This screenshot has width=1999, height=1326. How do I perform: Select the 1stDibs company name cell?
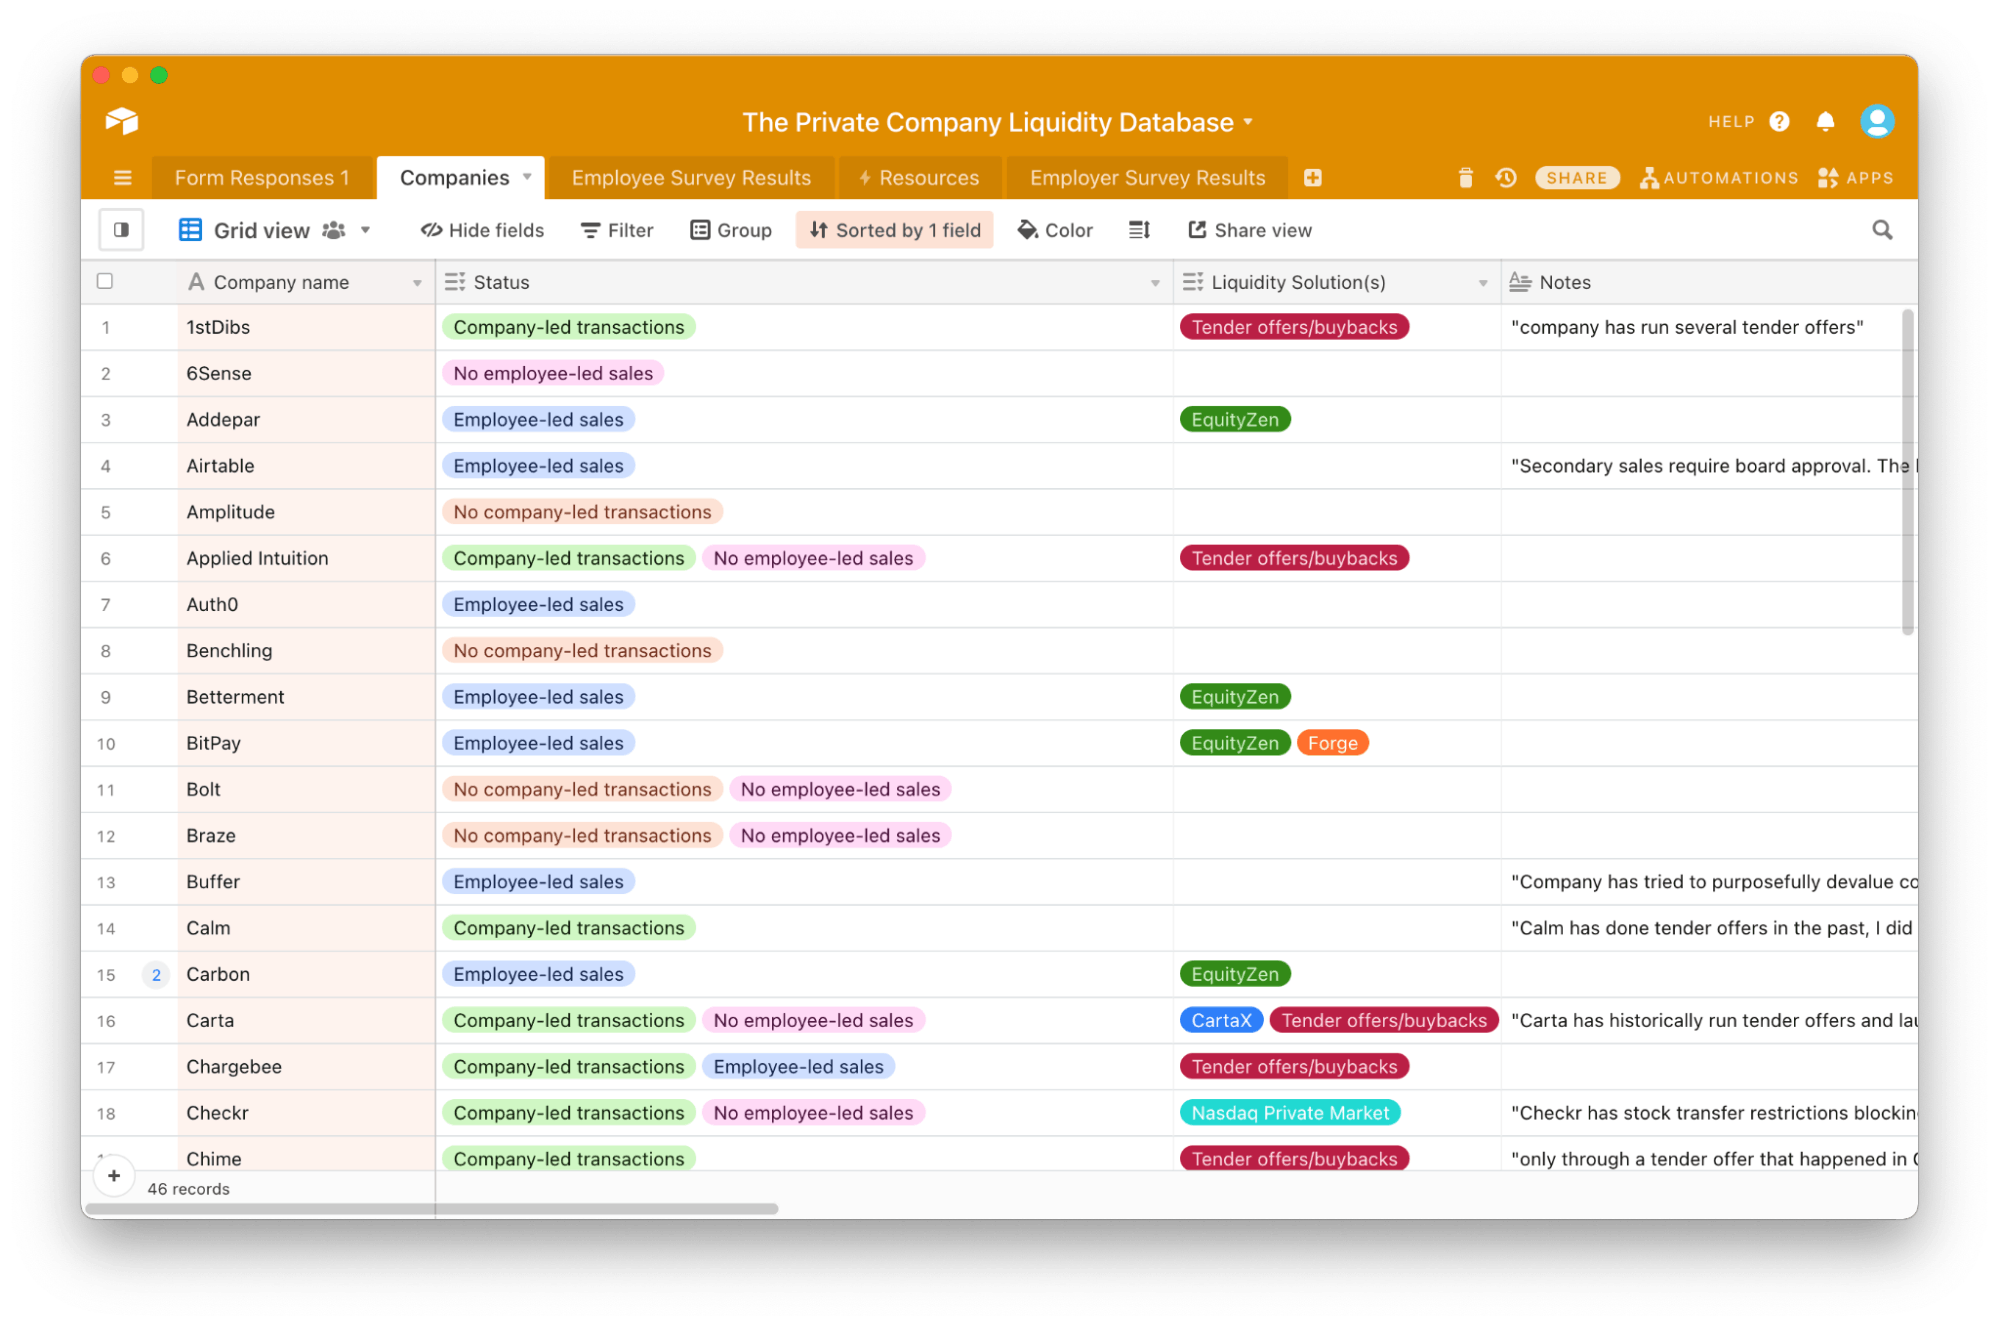306,327
